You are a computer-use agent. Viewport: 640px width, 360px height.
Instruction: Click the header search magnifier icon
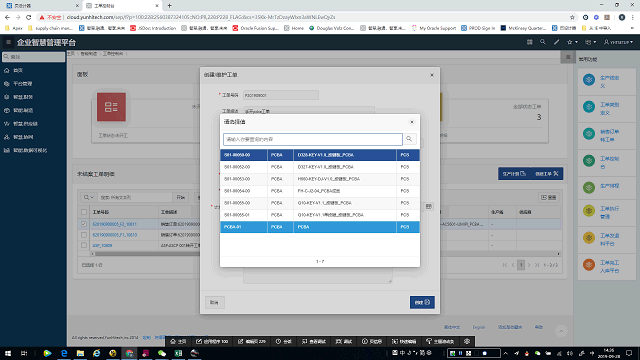(542, 42)
